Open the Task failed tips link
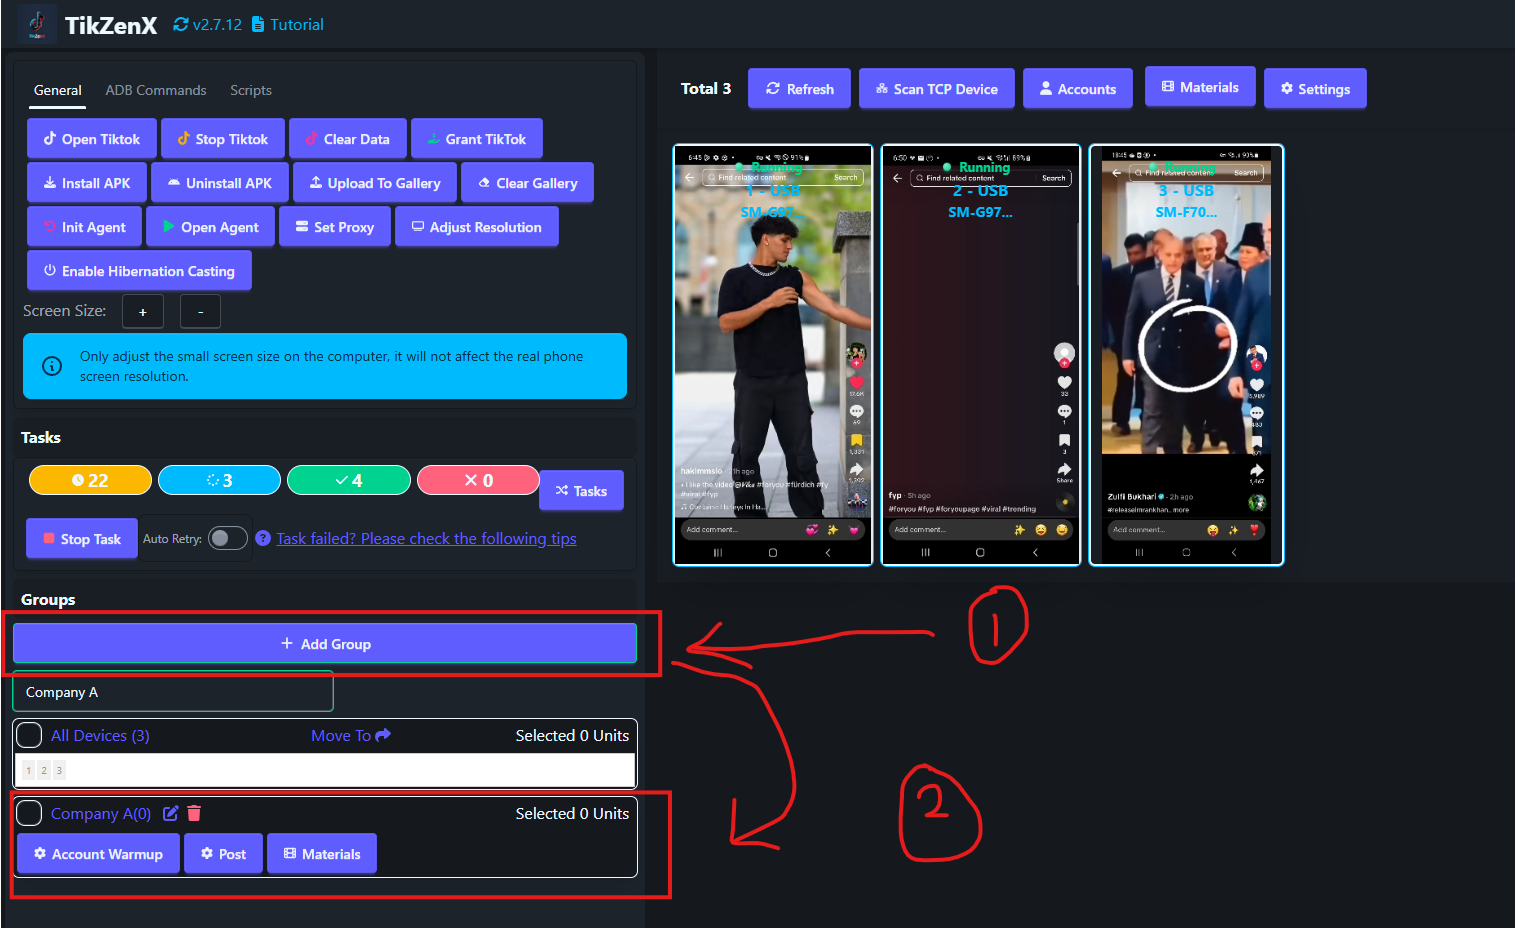 pos(426,538)
